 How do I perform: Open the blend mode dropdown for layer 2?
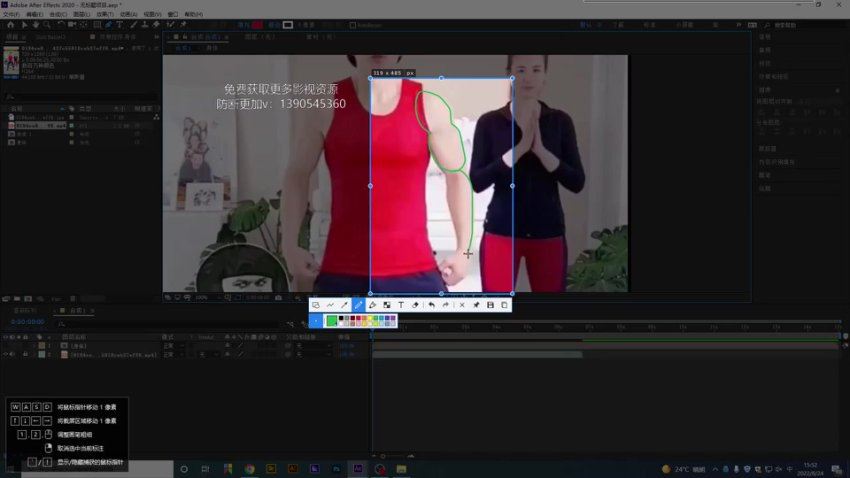pos(173,354)
